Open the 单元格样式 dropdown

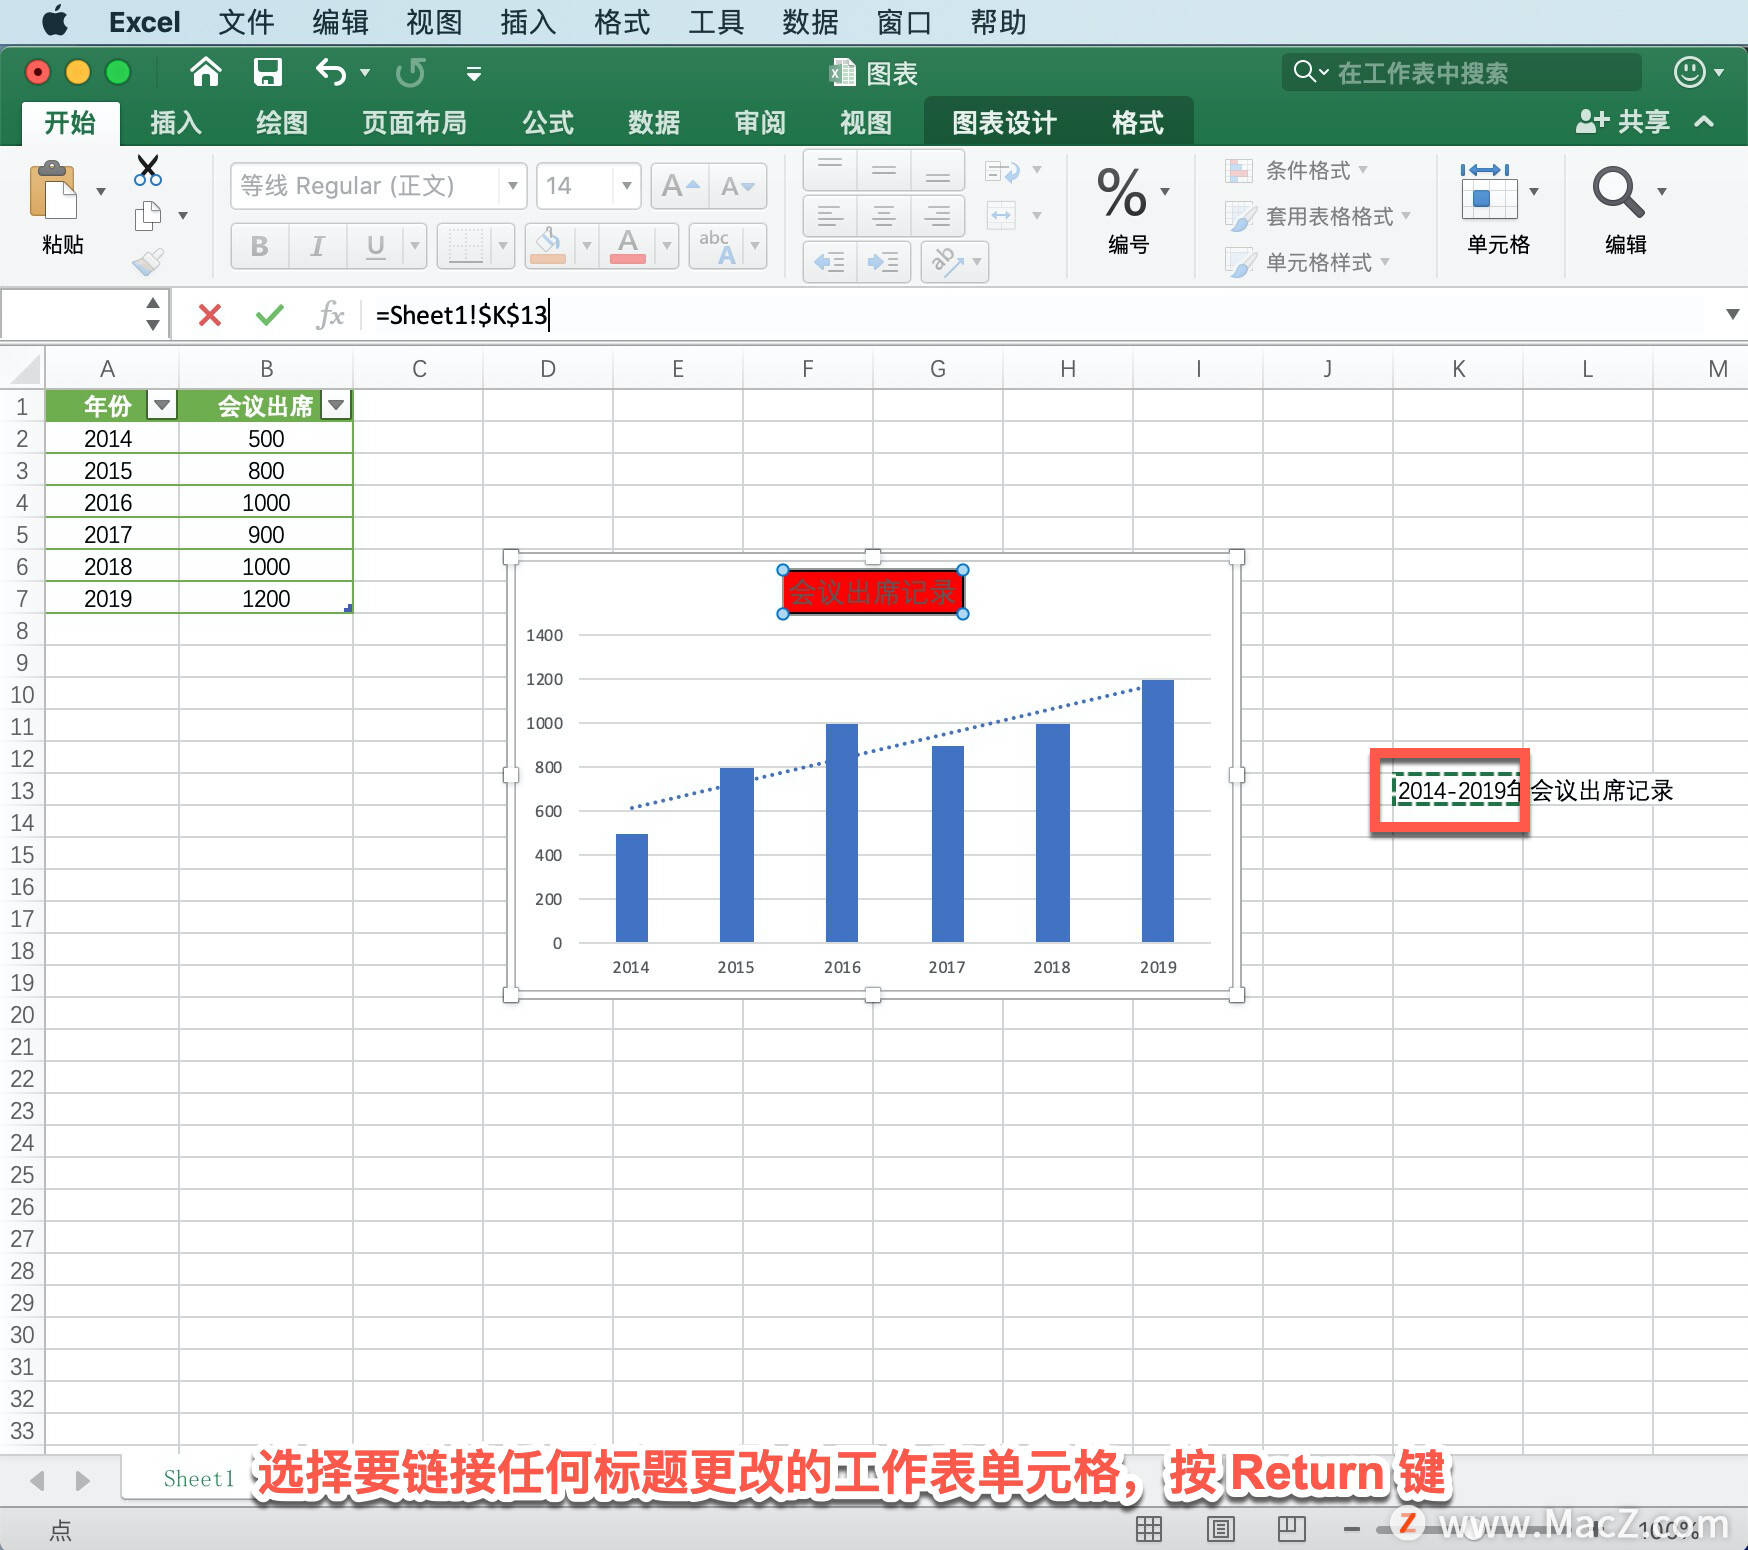[x=1307, y=262]
